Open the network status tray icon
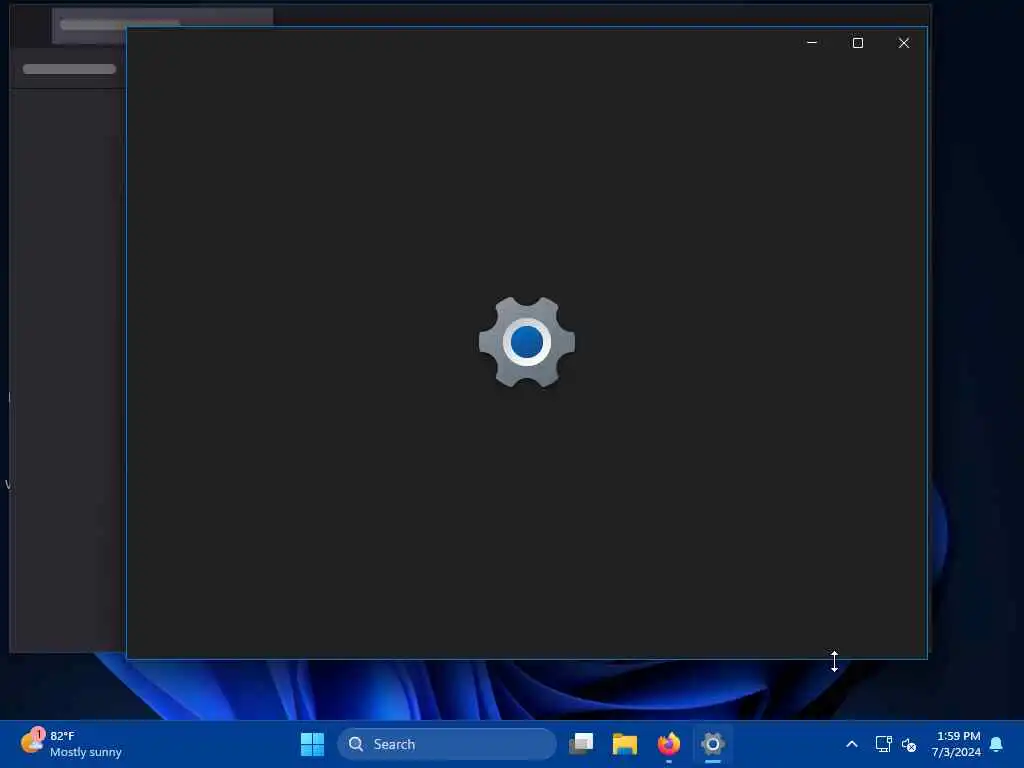1024x768 pixels. coord(883,744)
